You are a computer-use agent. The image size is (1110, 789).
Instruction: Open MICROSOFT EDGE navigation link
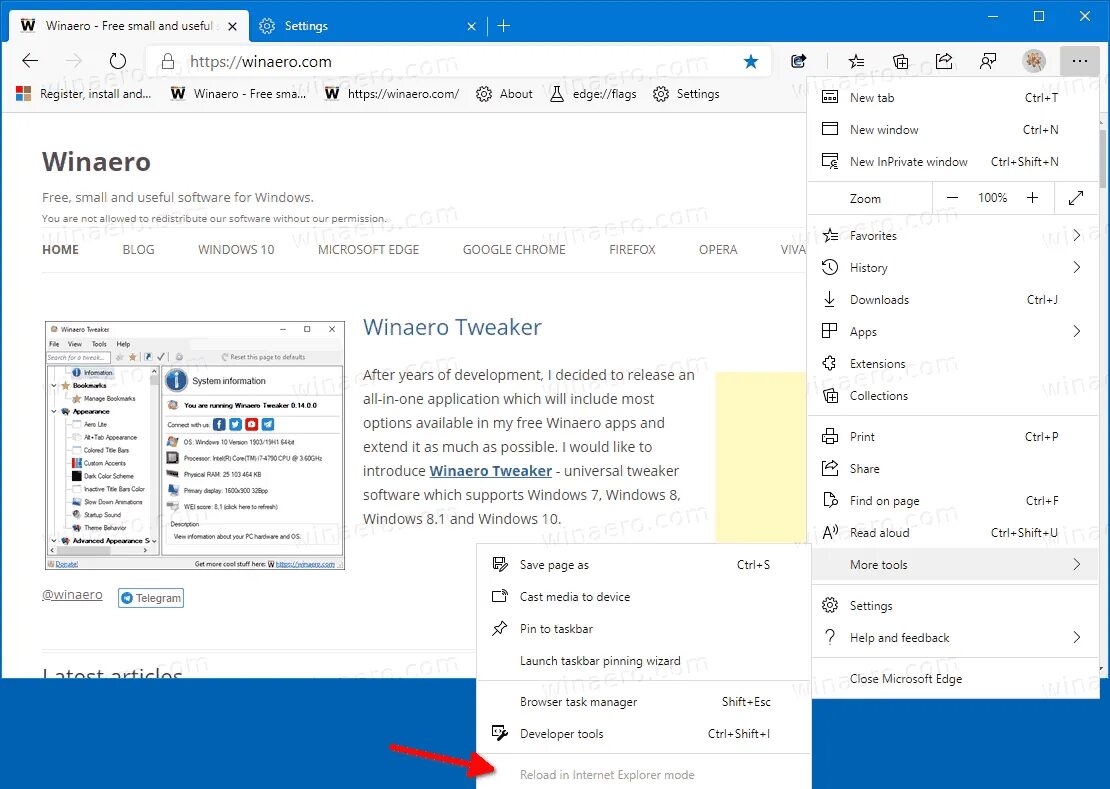368,250
